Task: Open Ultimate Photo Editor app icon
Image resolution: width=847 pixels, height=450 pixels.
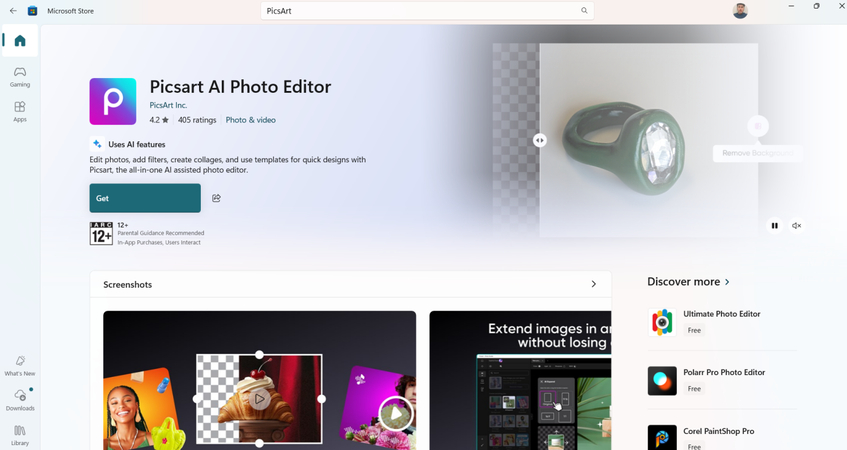Action: coord(662,322)
